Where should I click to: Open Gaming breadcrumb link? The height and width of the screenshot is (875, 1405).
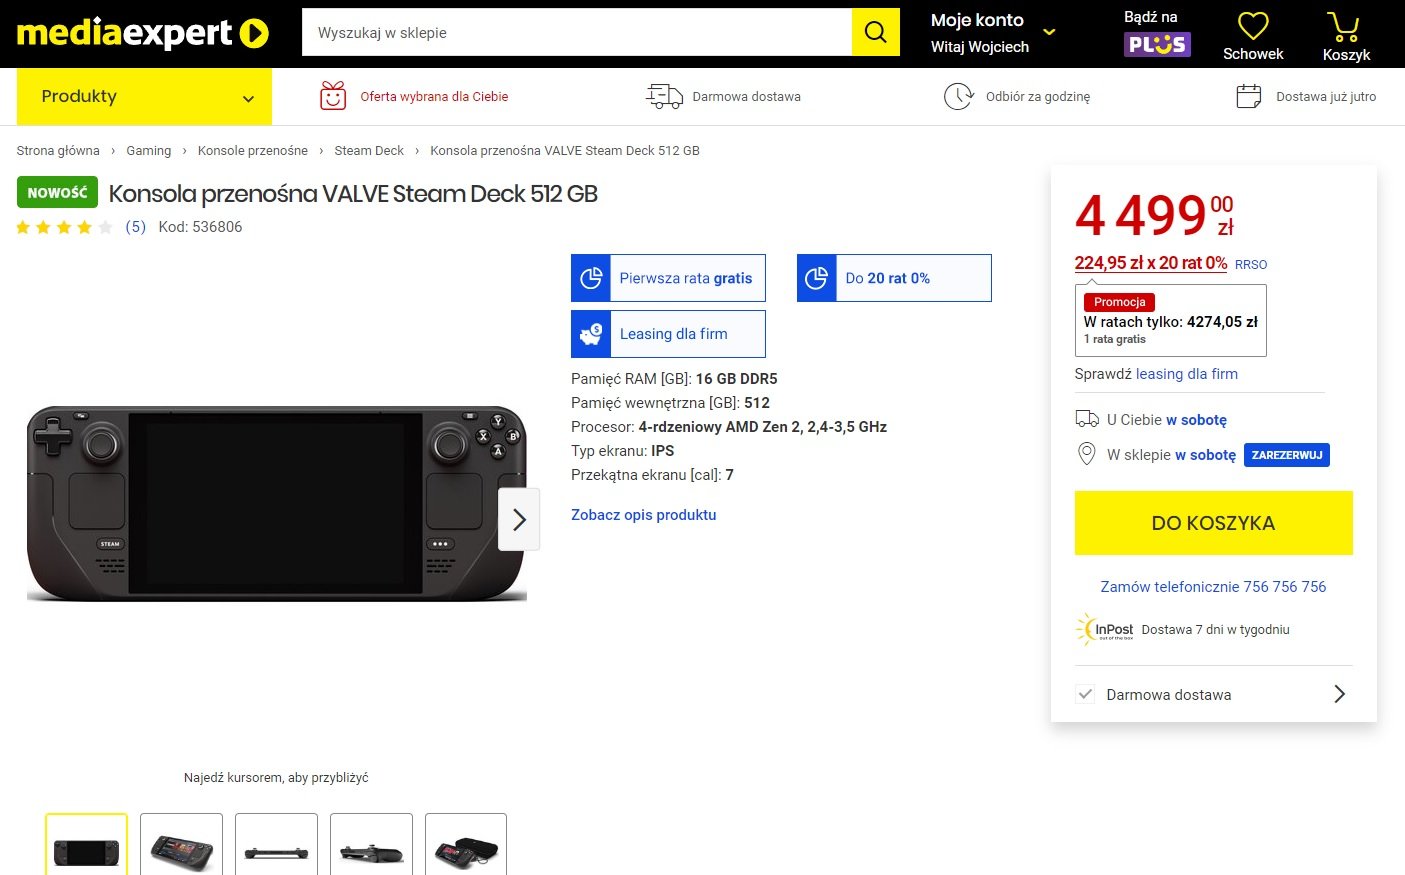[x=148, y=151]
